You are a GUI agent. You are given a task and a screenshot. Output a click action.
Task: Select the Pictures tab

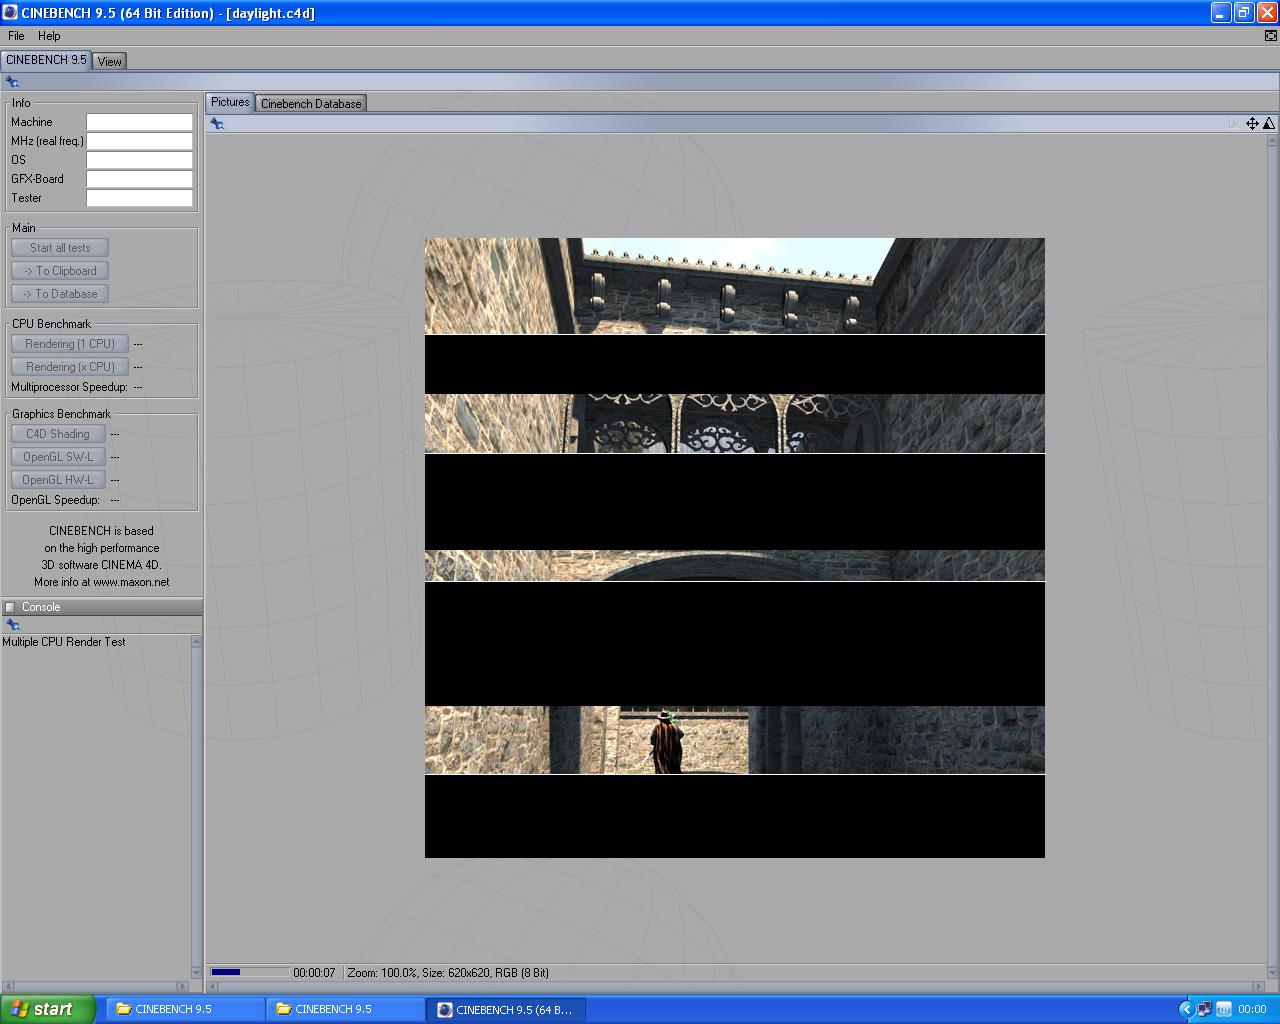tap(230, 102)
